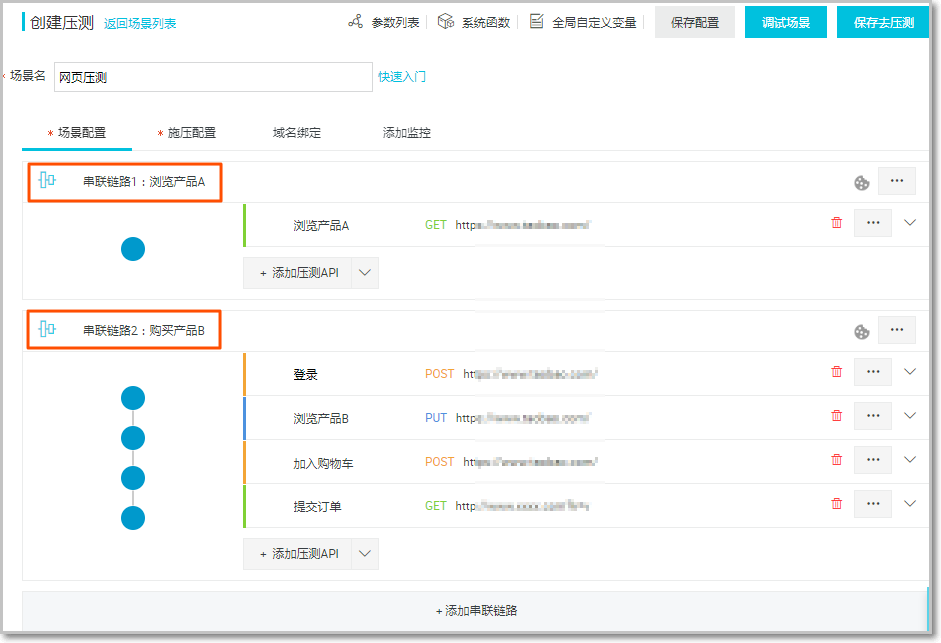This screenshot has width=941, height=643.
Task: Open the 系统函数 text label
Action: (486, 23)
